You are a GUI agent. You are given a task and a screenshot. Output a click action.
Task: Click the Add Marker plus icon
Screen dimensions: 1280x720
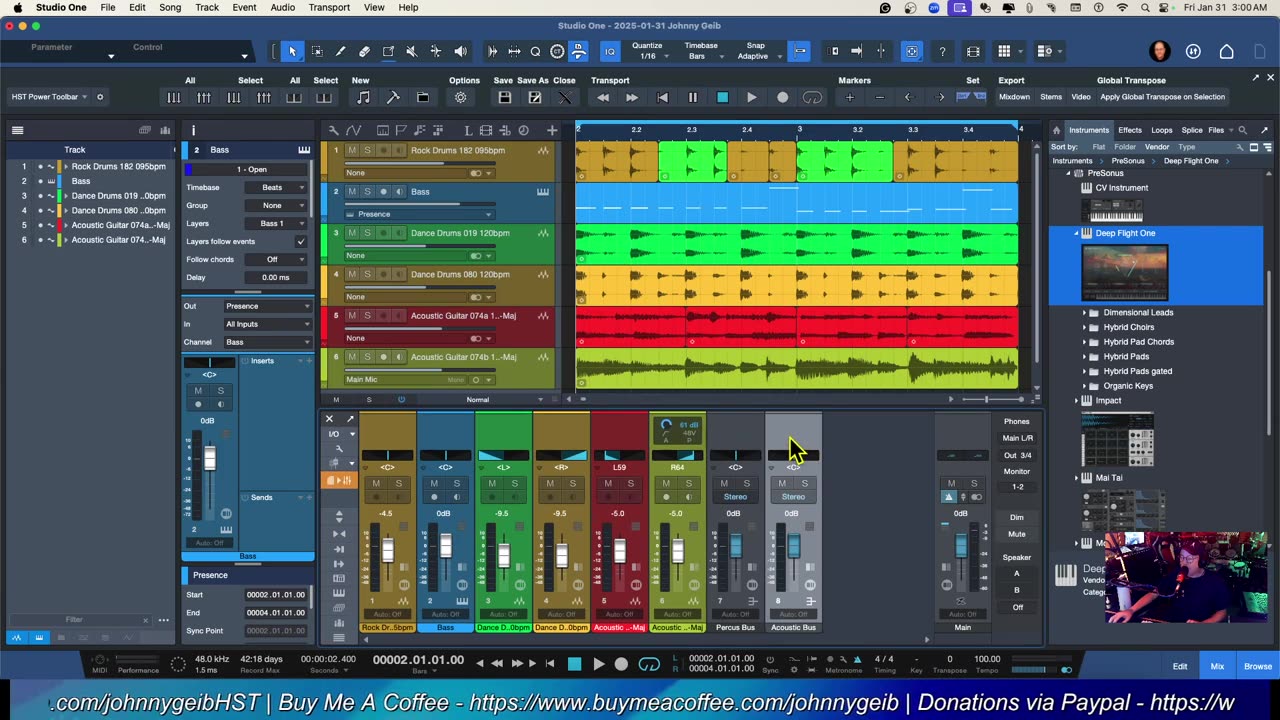pos(849,97)
